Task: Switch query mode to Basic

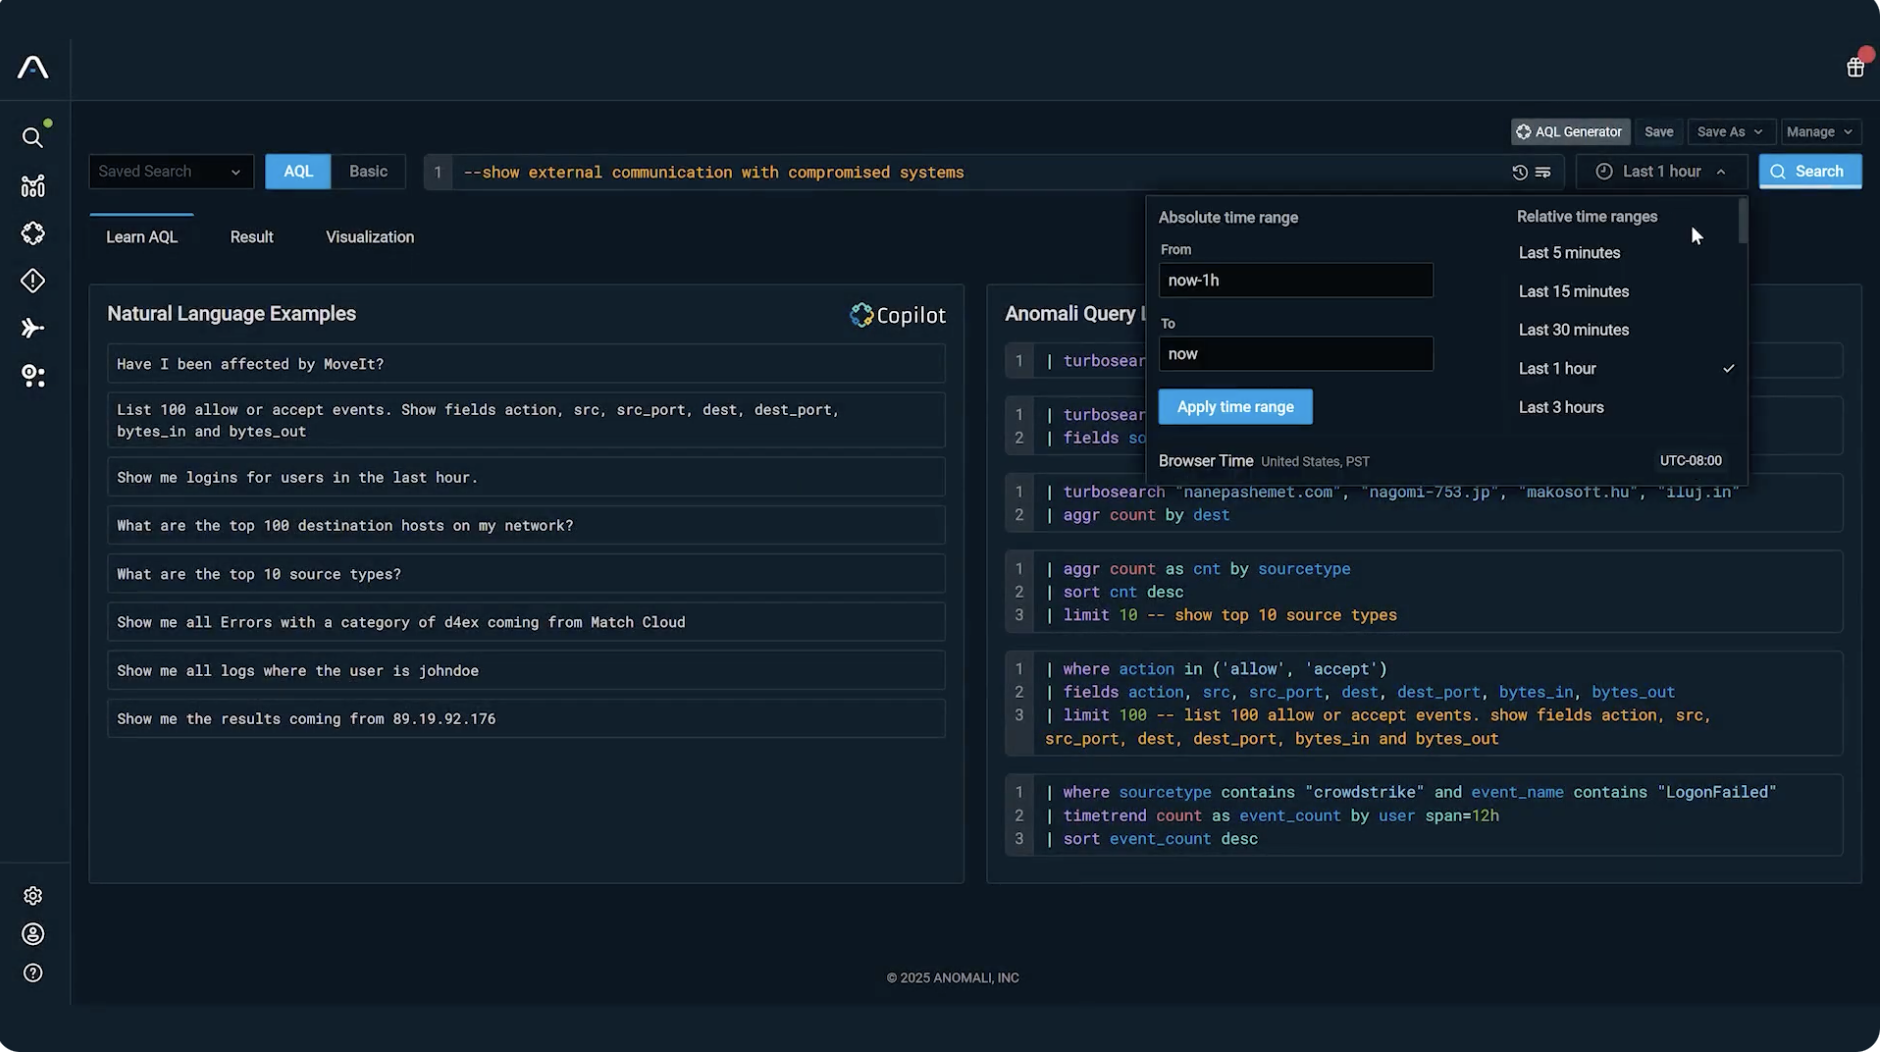Action: coord(368,172)
